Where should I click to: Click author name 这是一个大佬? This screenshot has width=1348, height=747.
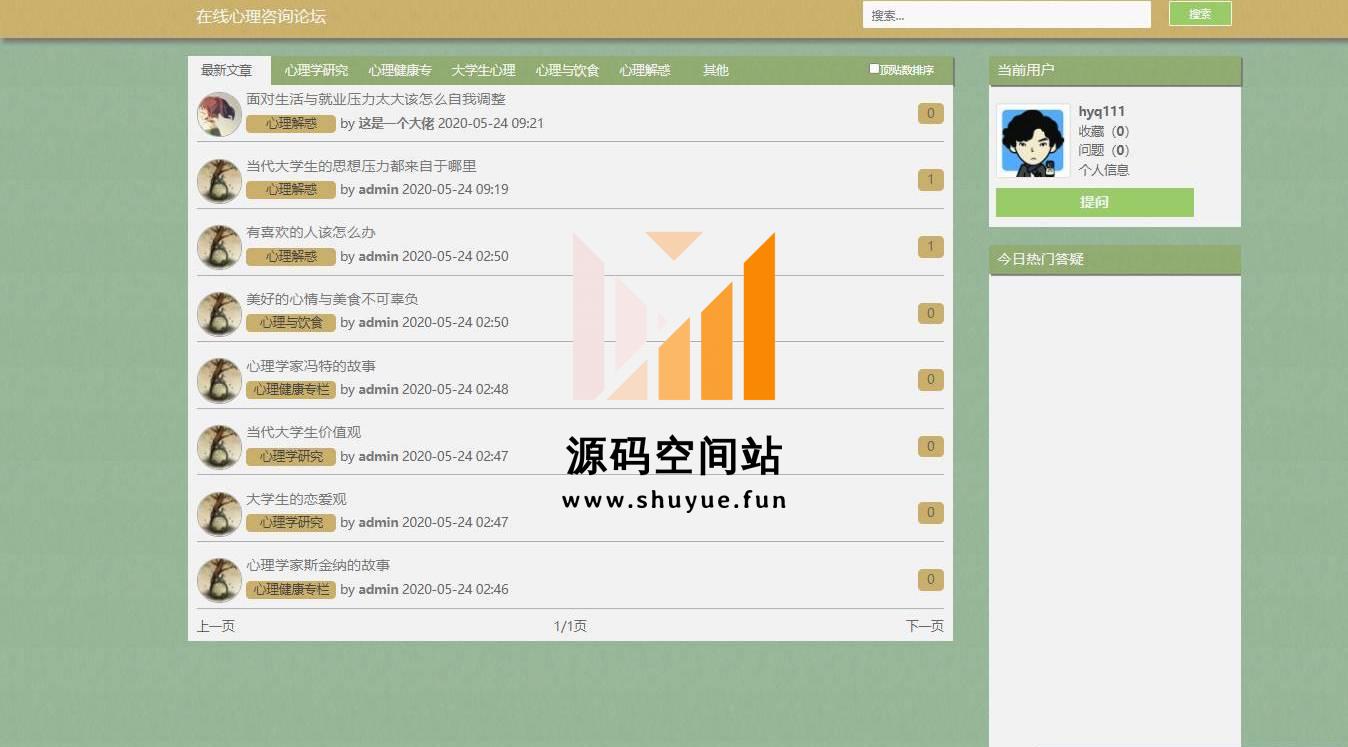pyautogui.click(x=396, y=123)
